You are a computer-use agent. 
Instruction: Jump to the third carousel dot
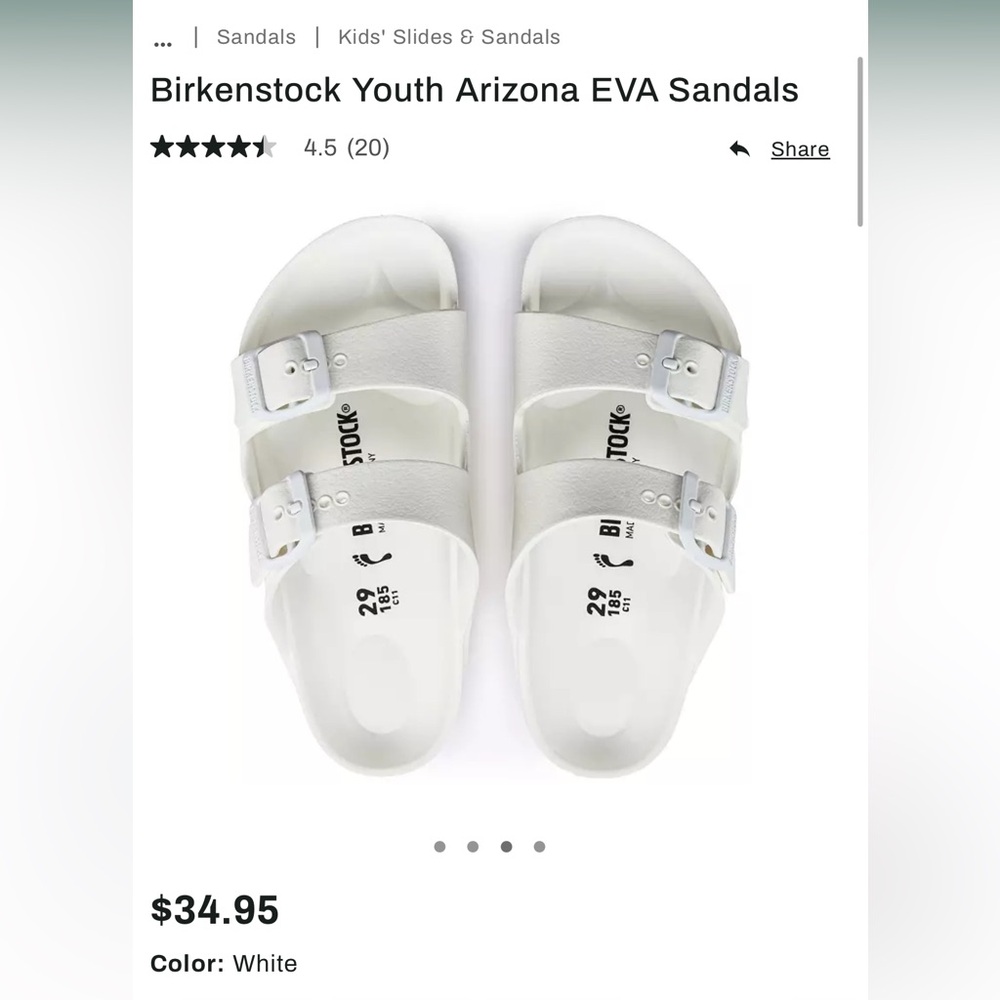click(x=506, y=846)
